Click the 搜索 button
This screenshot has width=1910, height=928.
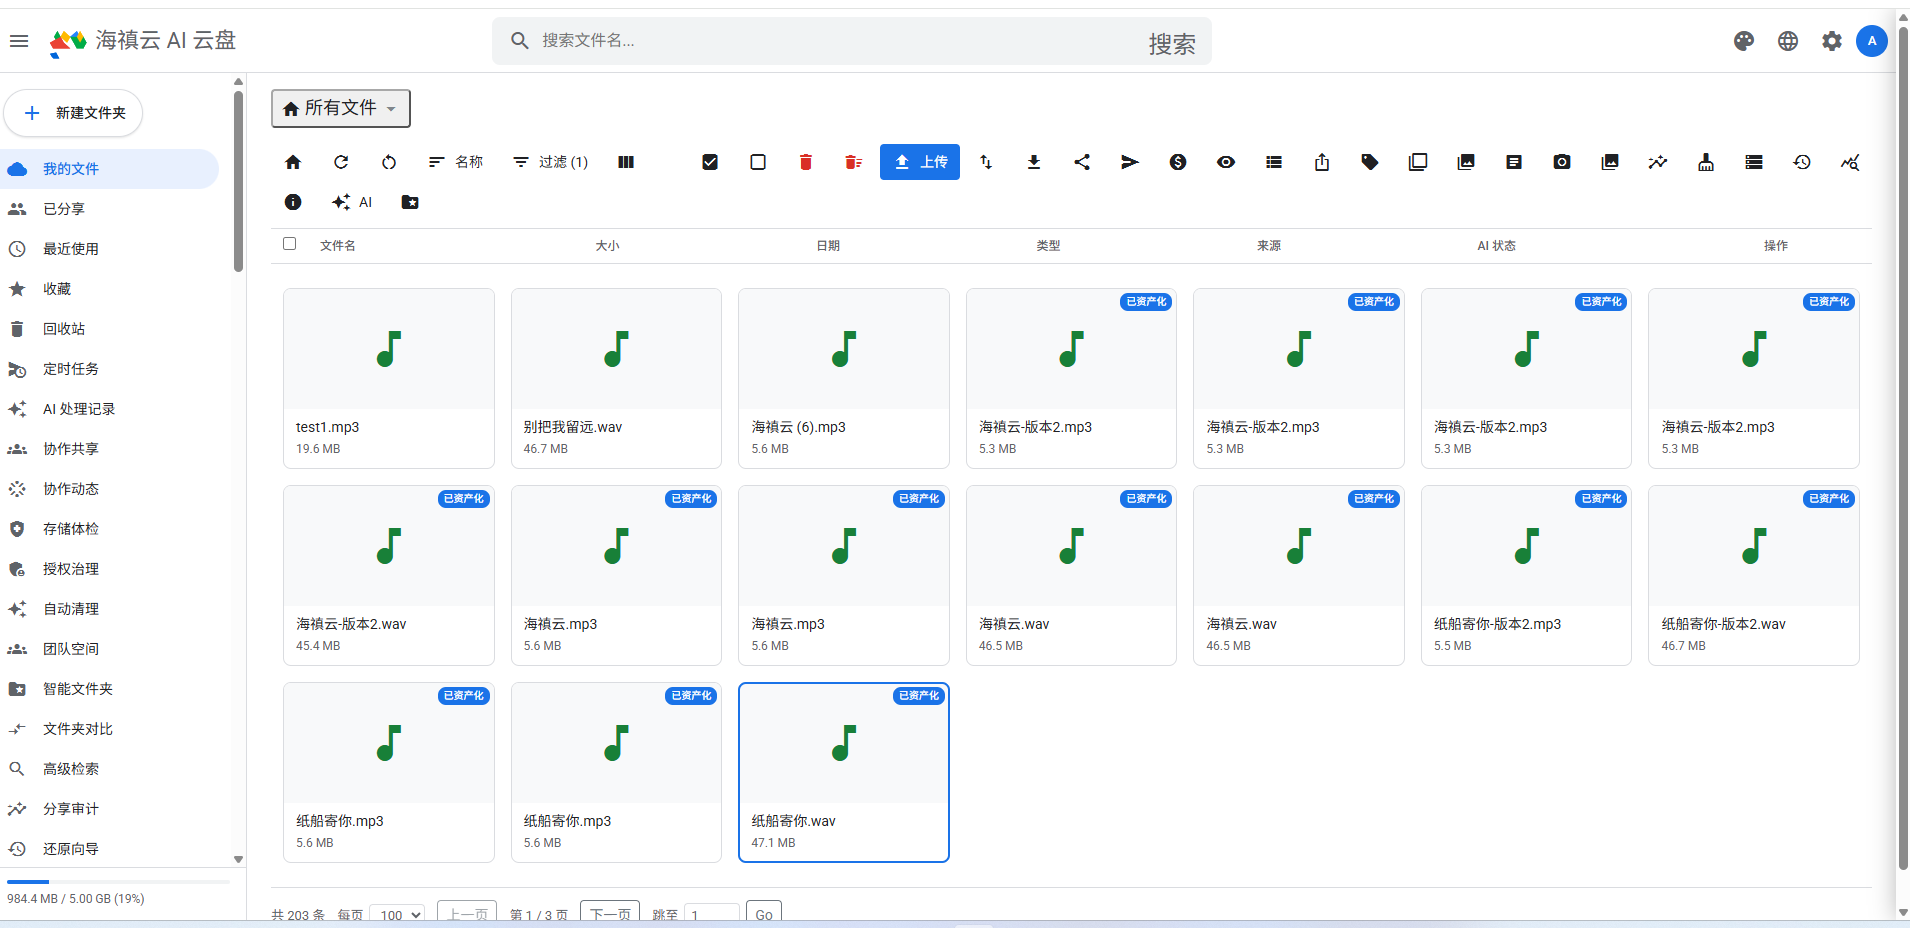point(1172,43)
